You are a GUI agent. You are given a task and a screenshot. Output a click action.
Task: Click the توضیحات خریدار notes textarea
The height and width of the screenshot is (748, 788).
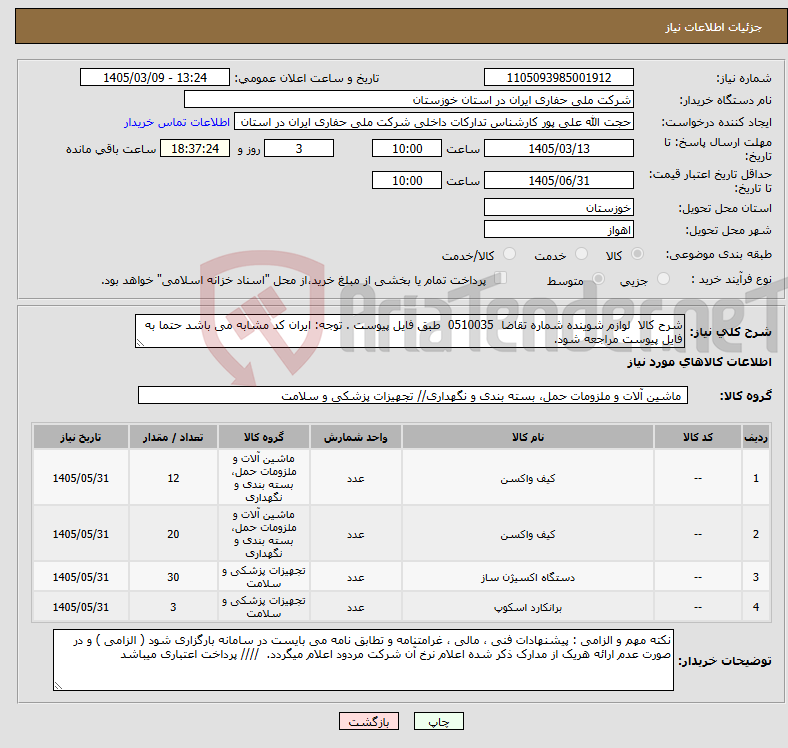pyautogui.click(x=363, y=660)
